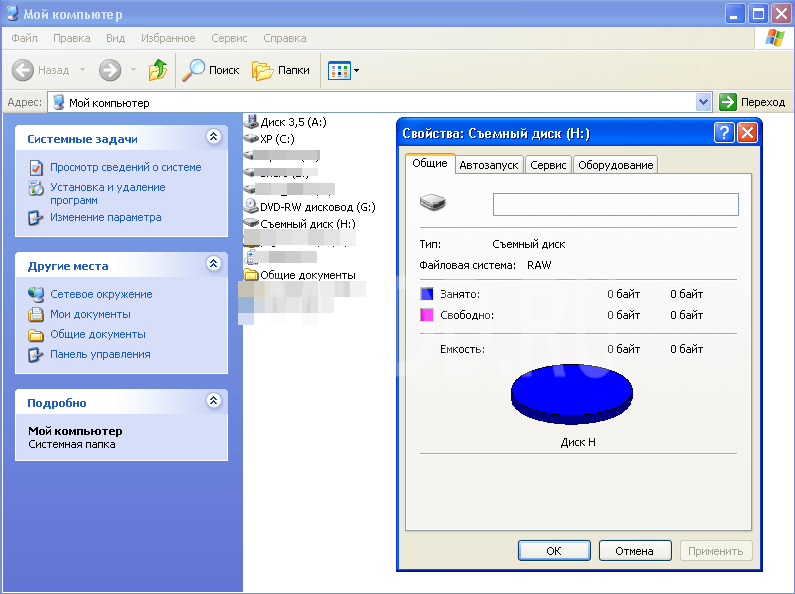Click the Панель управления icon
This screenshot has height=594, width=795.
pos(35,355)
